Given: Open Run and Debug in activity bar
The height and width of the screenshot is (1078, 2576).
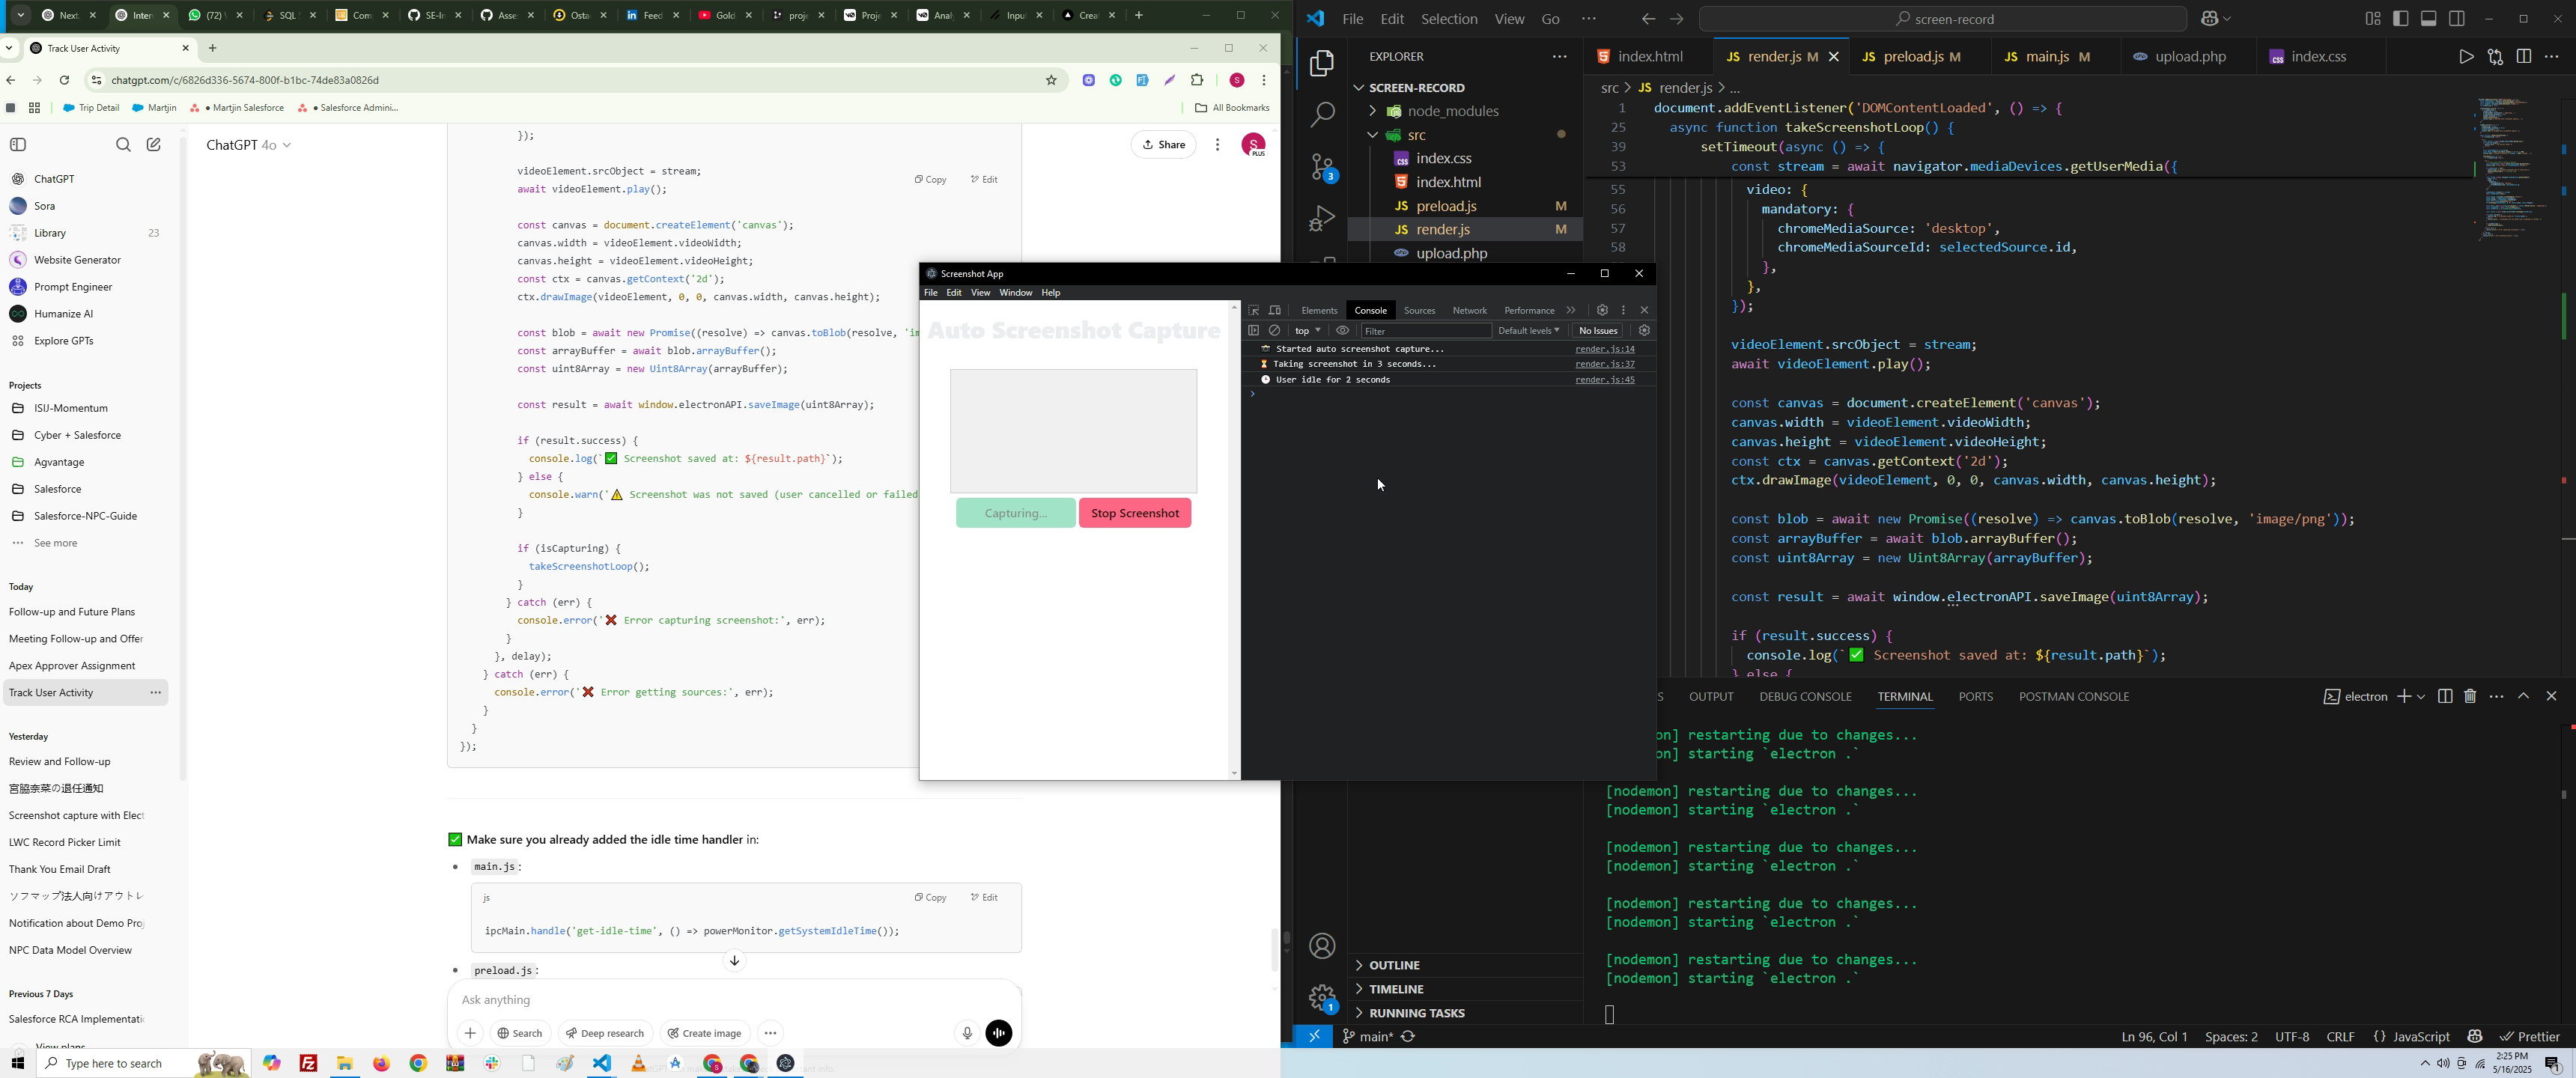Looking at the screenshot, I should click(1322, 218).
